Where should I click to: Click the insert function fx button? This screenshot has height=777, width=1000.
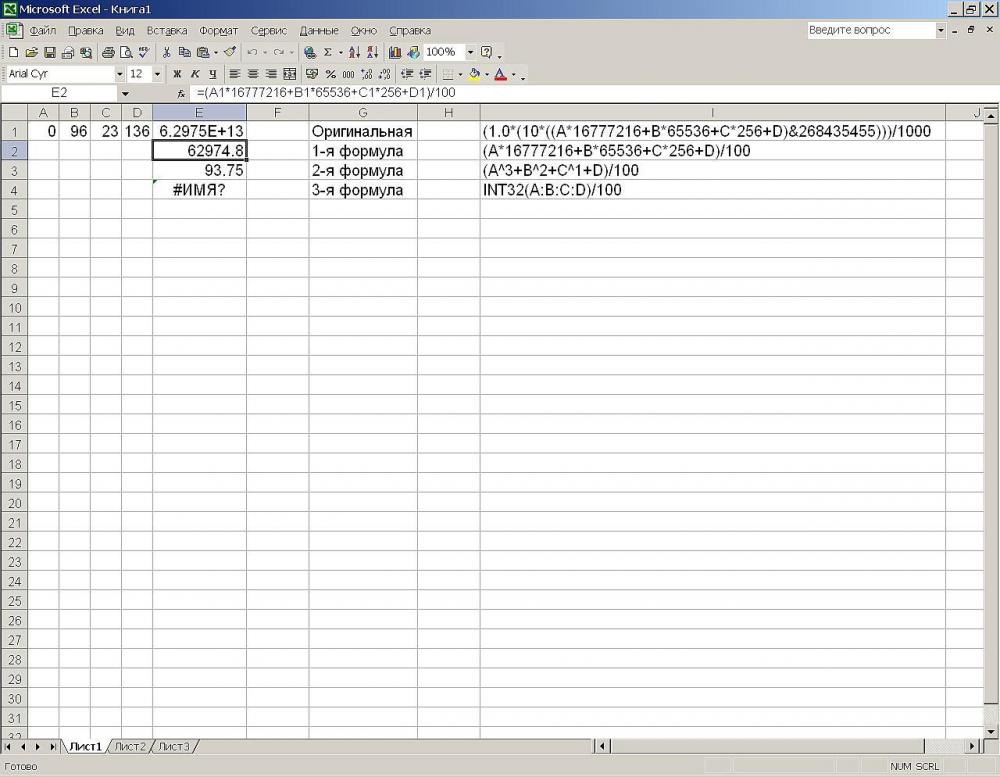pyautogui.click(x=181, y=94)
